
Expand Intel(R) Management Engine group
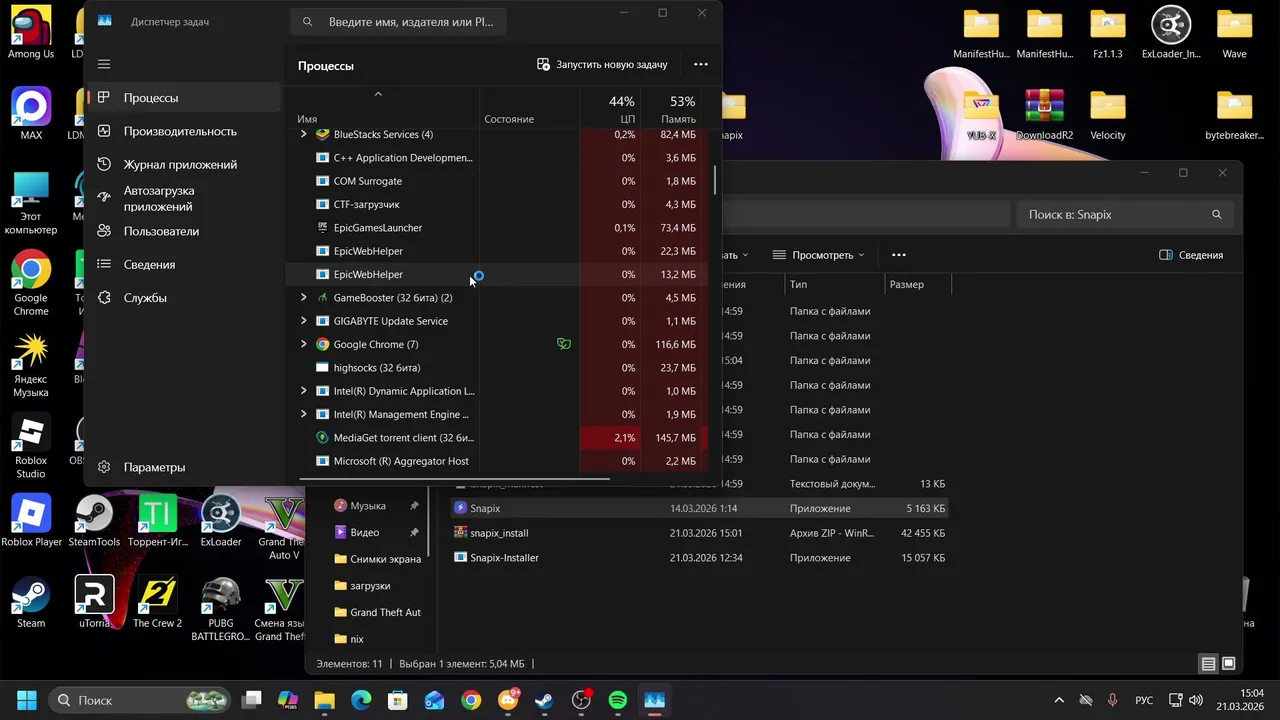point(304,414)
